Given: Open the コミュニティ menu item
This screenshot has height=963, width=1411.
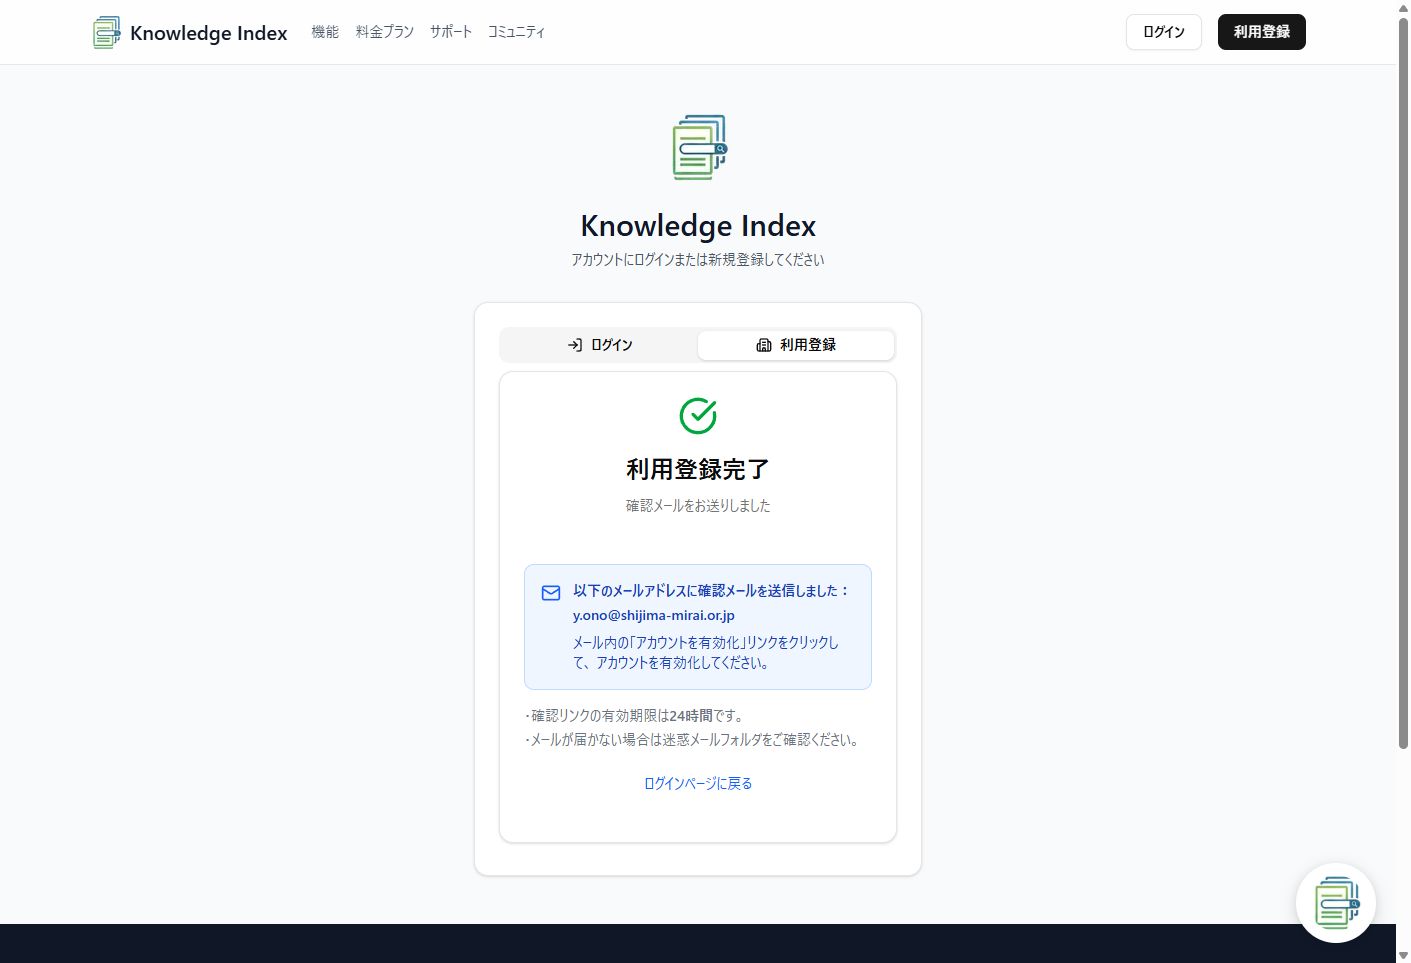Looking at the screenshot, I should pos(516,32).
